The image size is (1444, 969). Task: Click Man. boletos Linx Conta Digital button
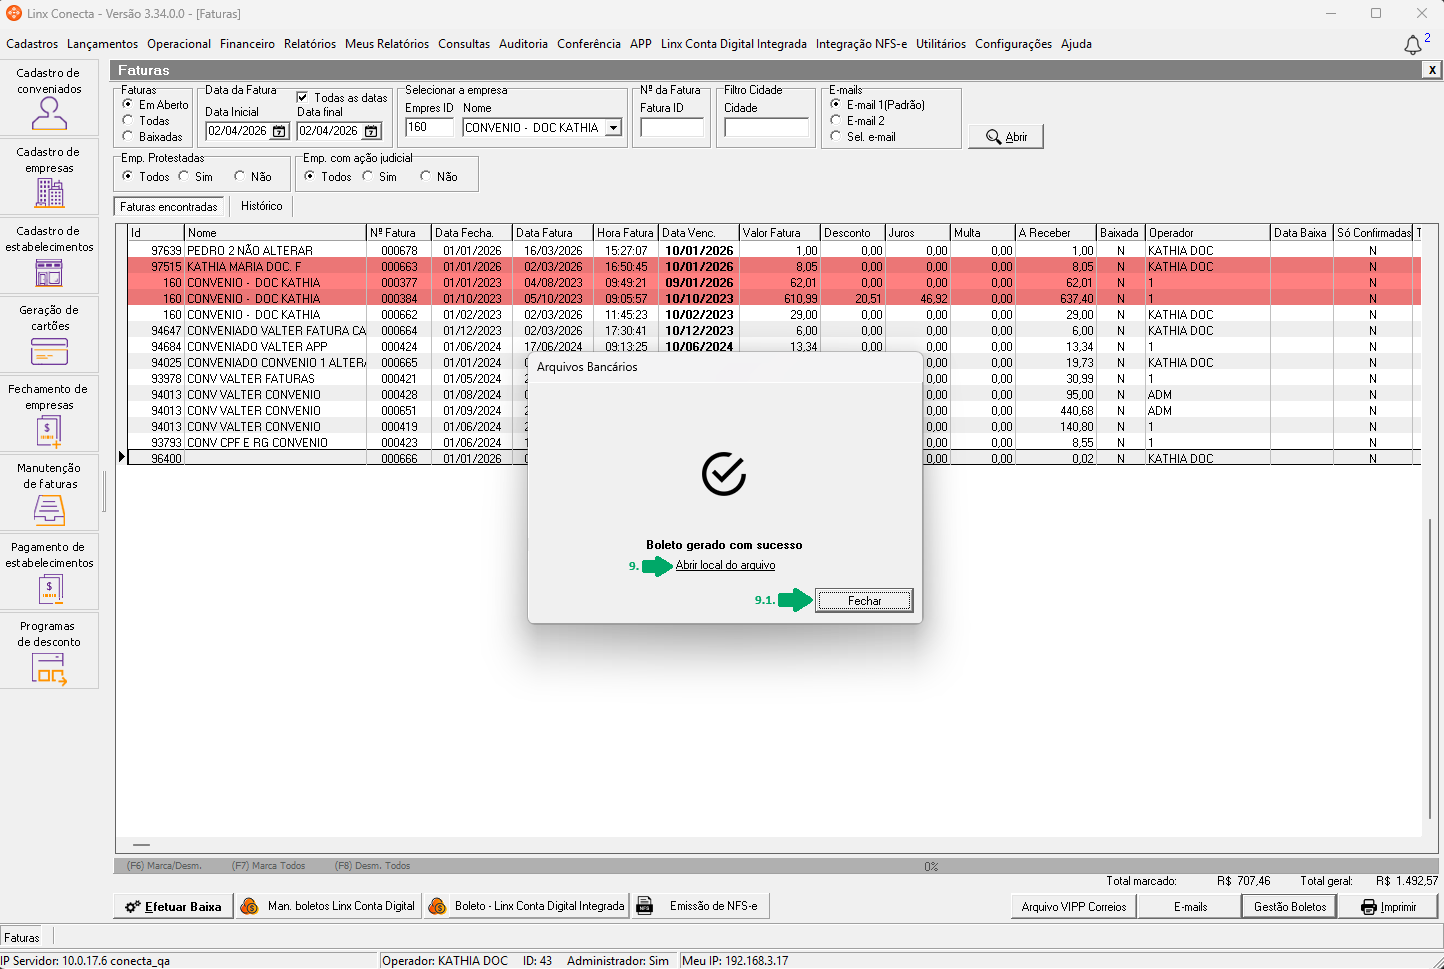tap(329, 906)
